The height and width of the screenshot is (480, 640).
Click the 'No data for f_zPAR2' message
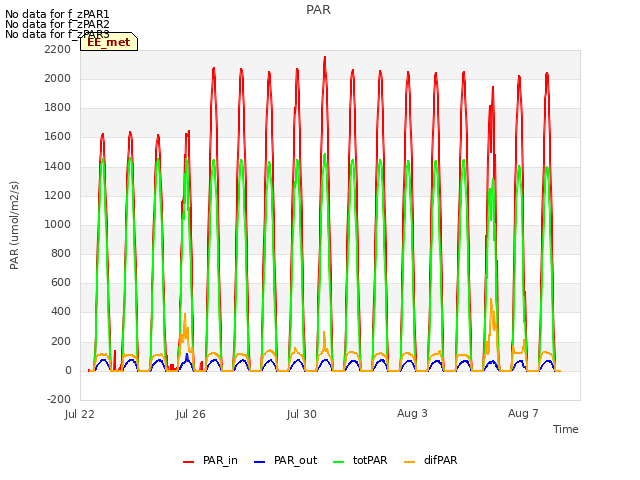click(x=57, y=24)
